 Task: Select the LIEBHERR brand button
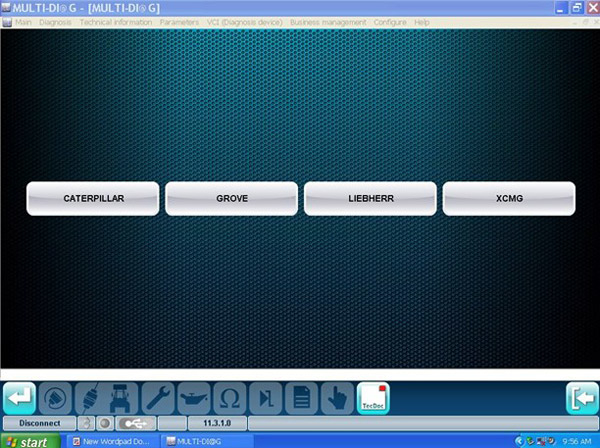370,198
